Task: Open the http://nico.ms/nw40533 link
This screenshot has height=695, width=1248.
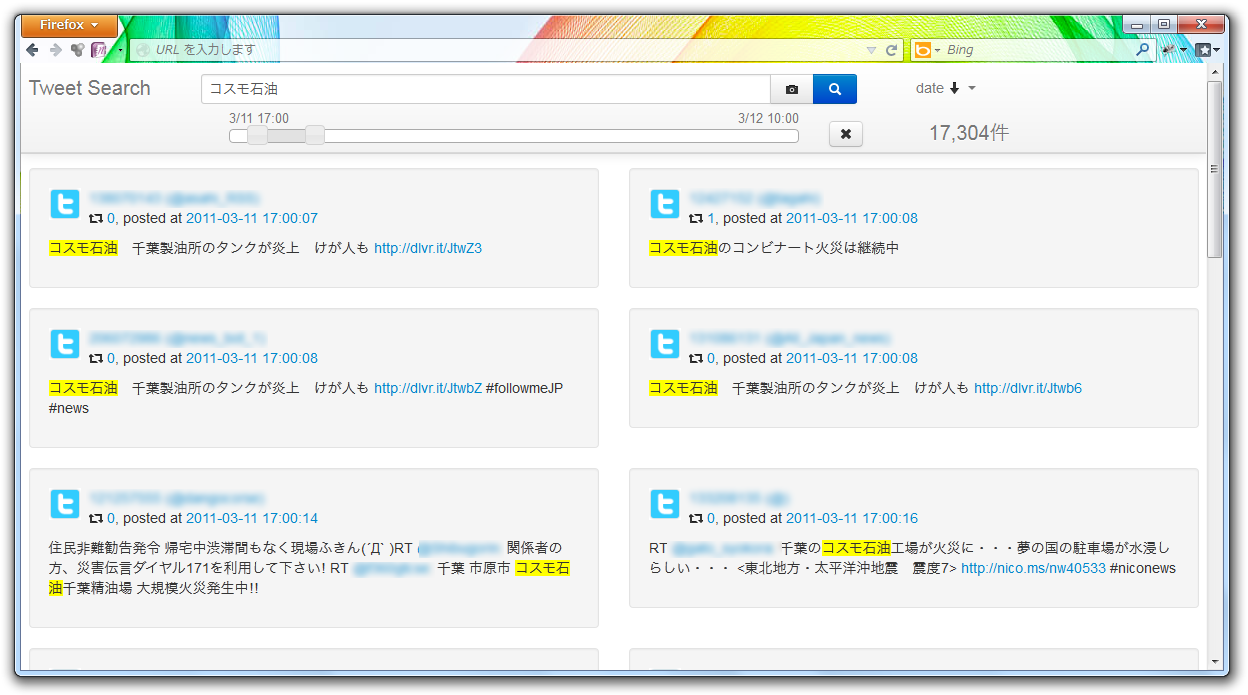Action: (x=1033, y=568)
